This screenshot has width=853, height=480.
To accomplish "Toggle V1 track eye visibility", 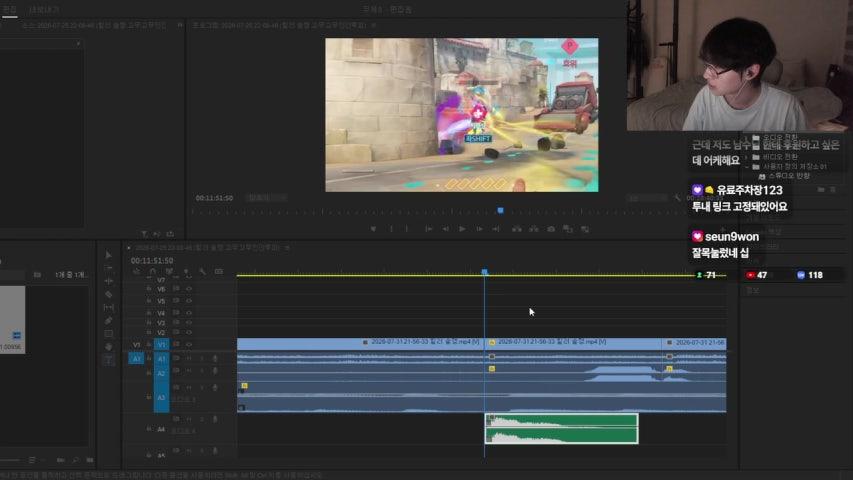I will [x=189, y=344].
